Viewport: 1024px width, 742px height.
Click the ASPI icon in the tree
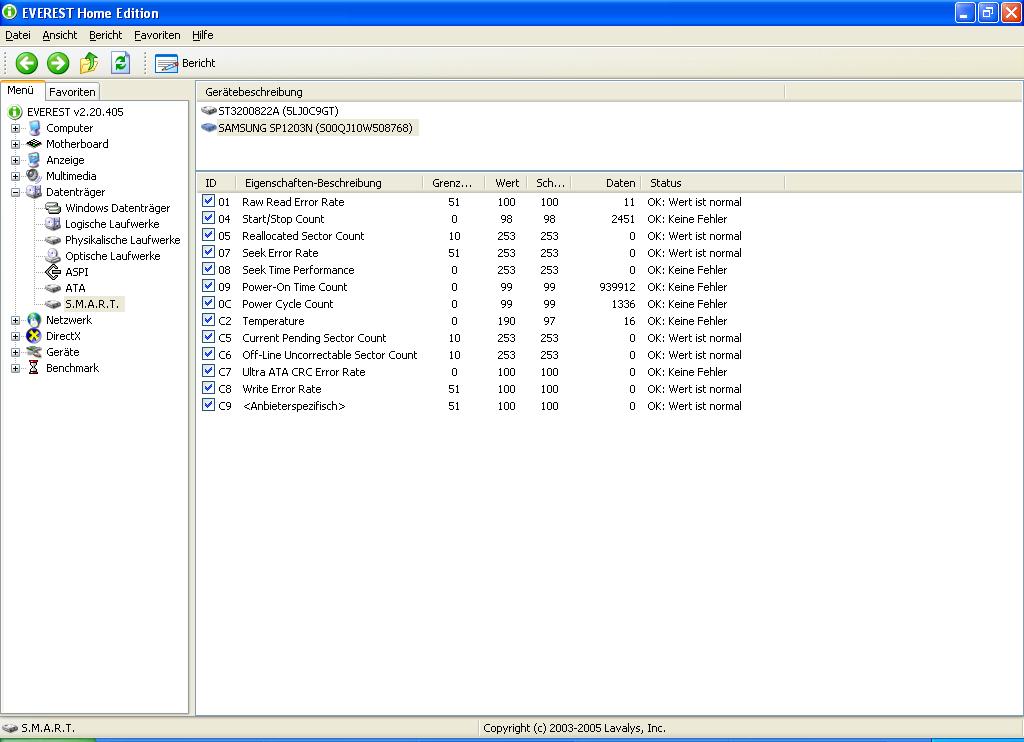coord(53,272)
